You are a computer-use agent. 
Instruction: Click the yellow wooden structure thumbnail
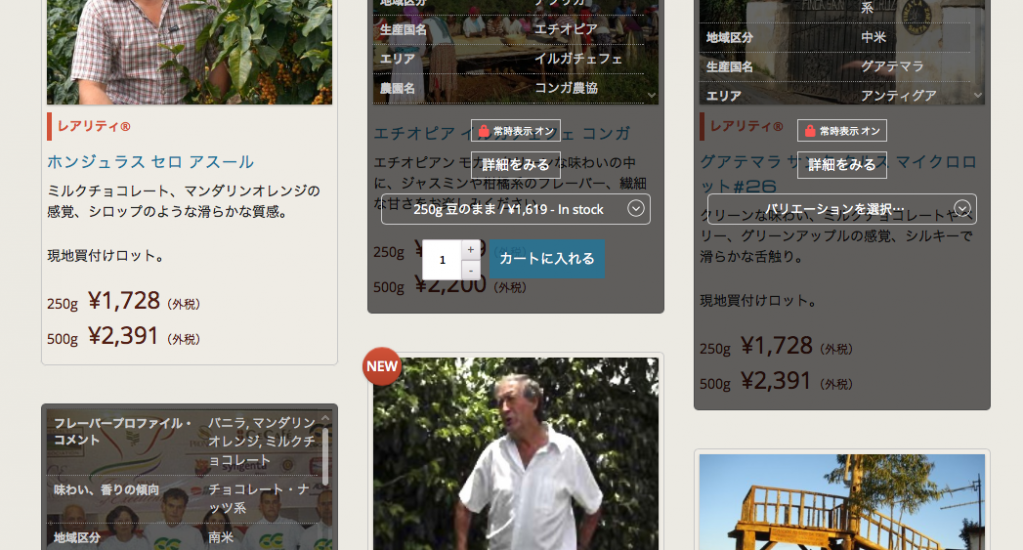click(x=842, y=502)
